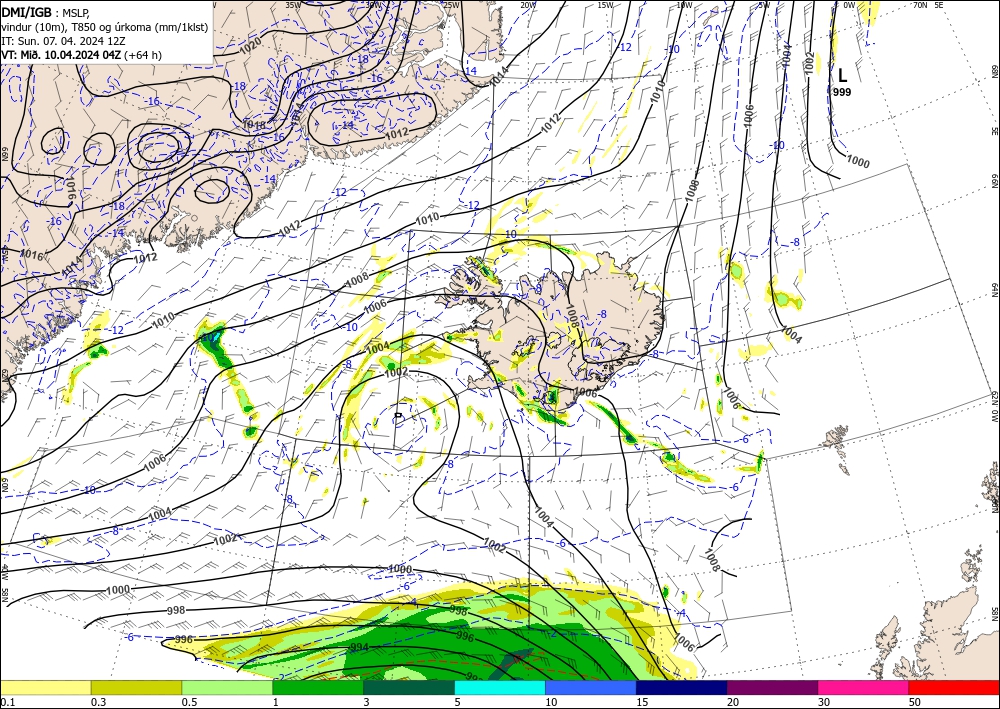Click the blue 10–15 legend swatch
Screen dimensions: 1000x709
coord(591,687)
